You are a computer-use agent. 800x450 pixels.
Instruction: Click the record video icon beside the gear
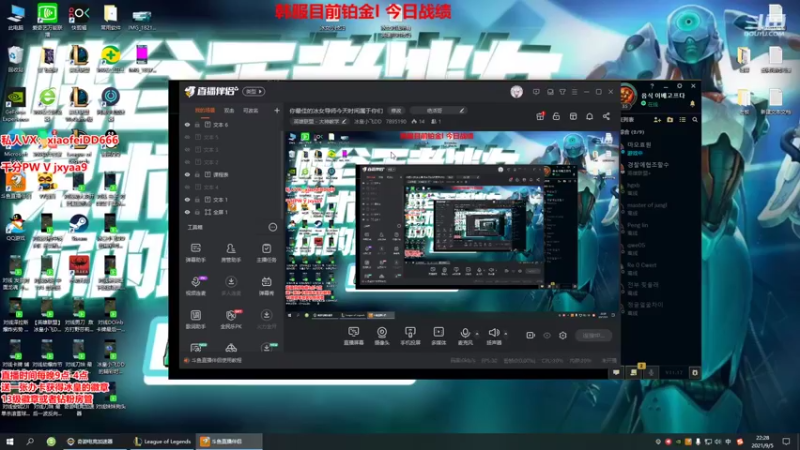[x=531, y=335]
